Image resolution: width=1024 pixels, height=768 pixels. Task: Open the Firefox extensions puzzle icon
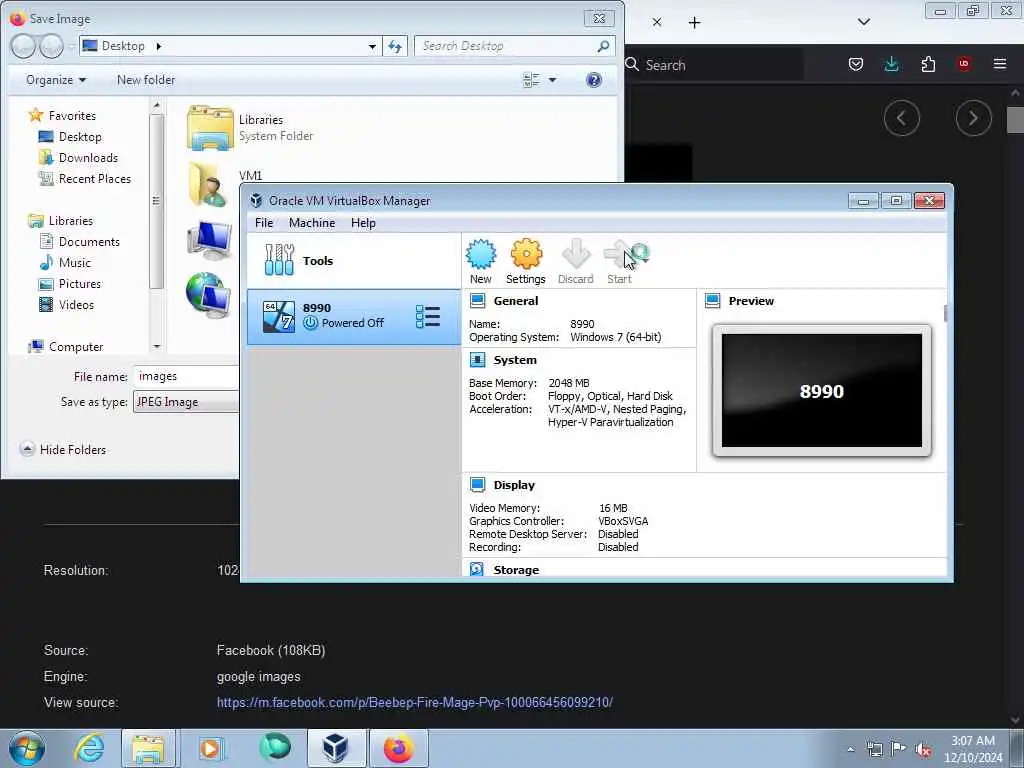click(x=928, y=64)
